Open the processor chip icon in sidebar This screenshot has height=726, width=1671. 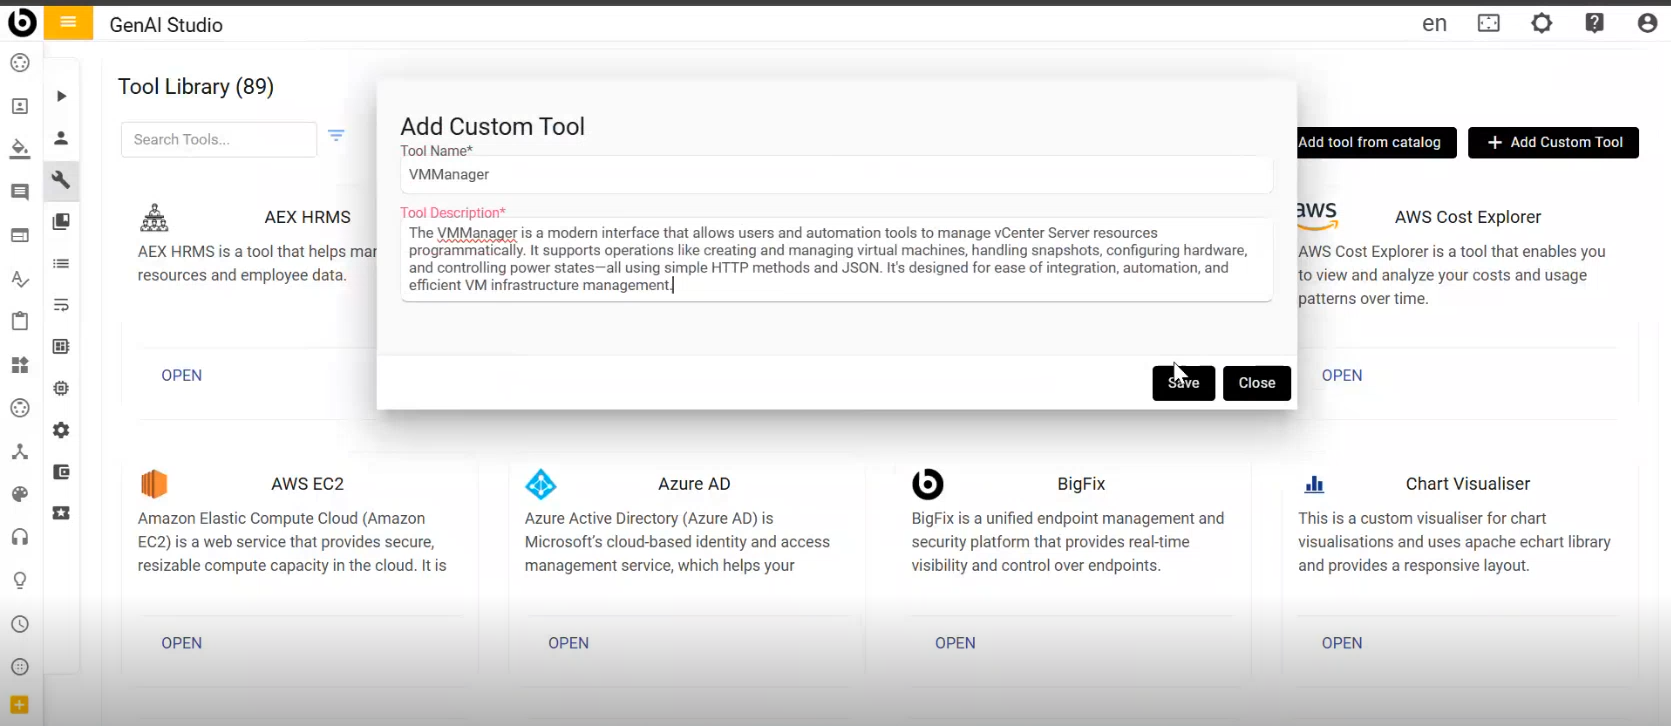pos(61,388)
